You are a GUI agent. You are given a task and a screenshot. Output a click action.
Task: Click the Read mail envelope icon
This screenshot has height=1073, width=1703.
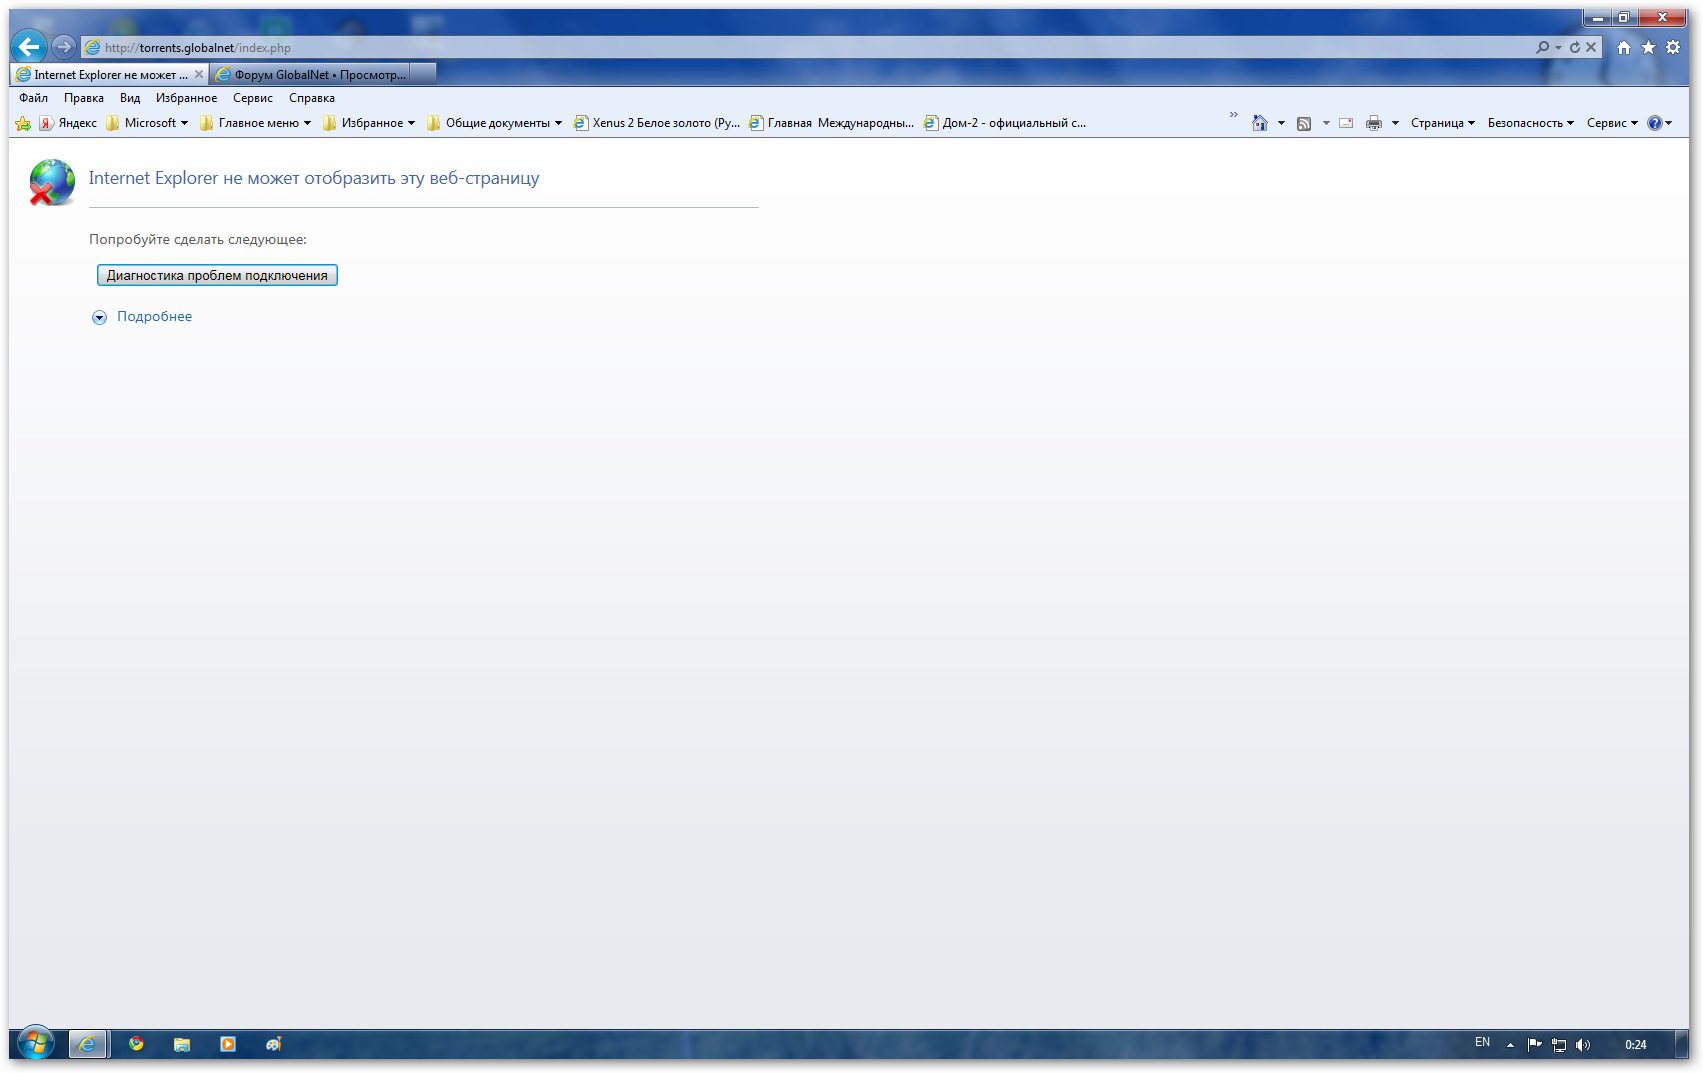pyautogui.click(x=1346, y=123)
